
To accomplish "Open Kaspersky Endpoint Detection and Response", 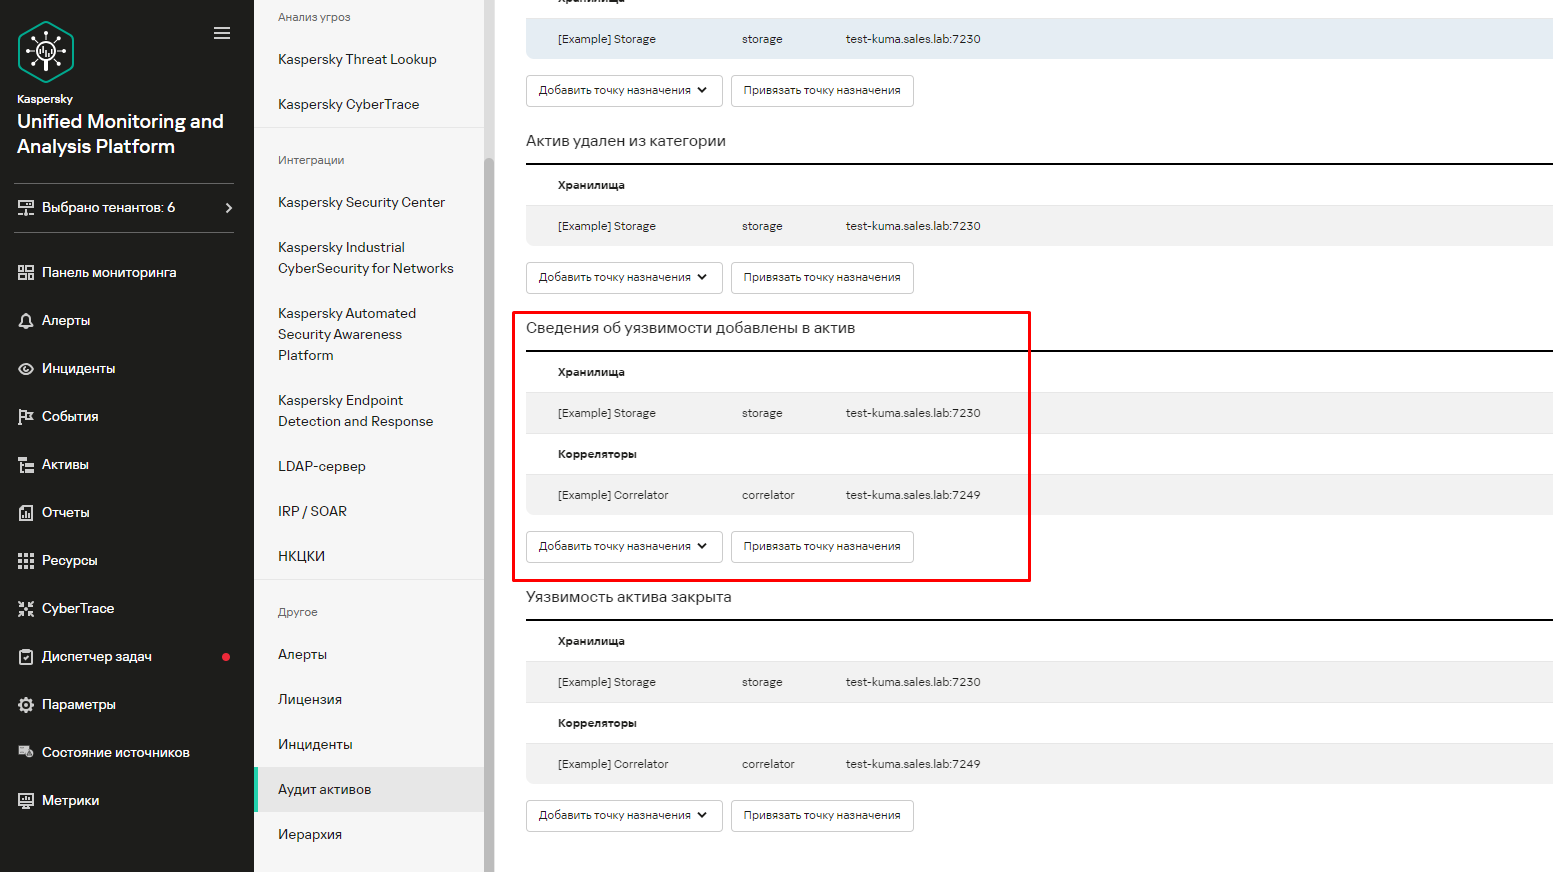I will 355,411.
